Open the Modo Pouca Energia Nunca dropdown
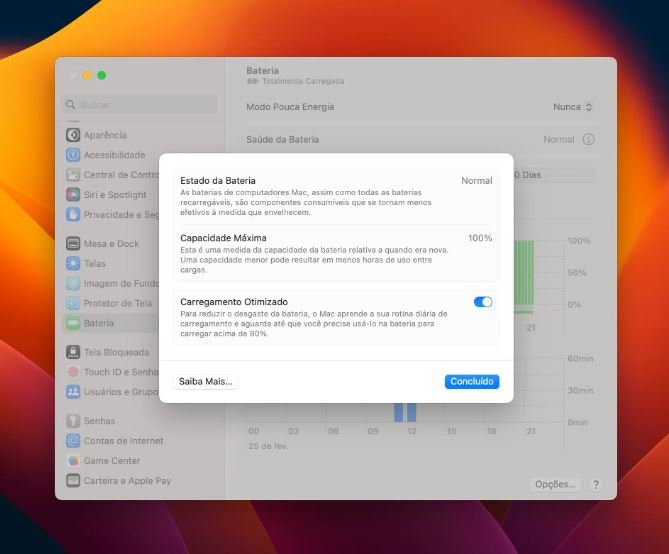Screen dimensions: 669x554 (x=573, y=107)
